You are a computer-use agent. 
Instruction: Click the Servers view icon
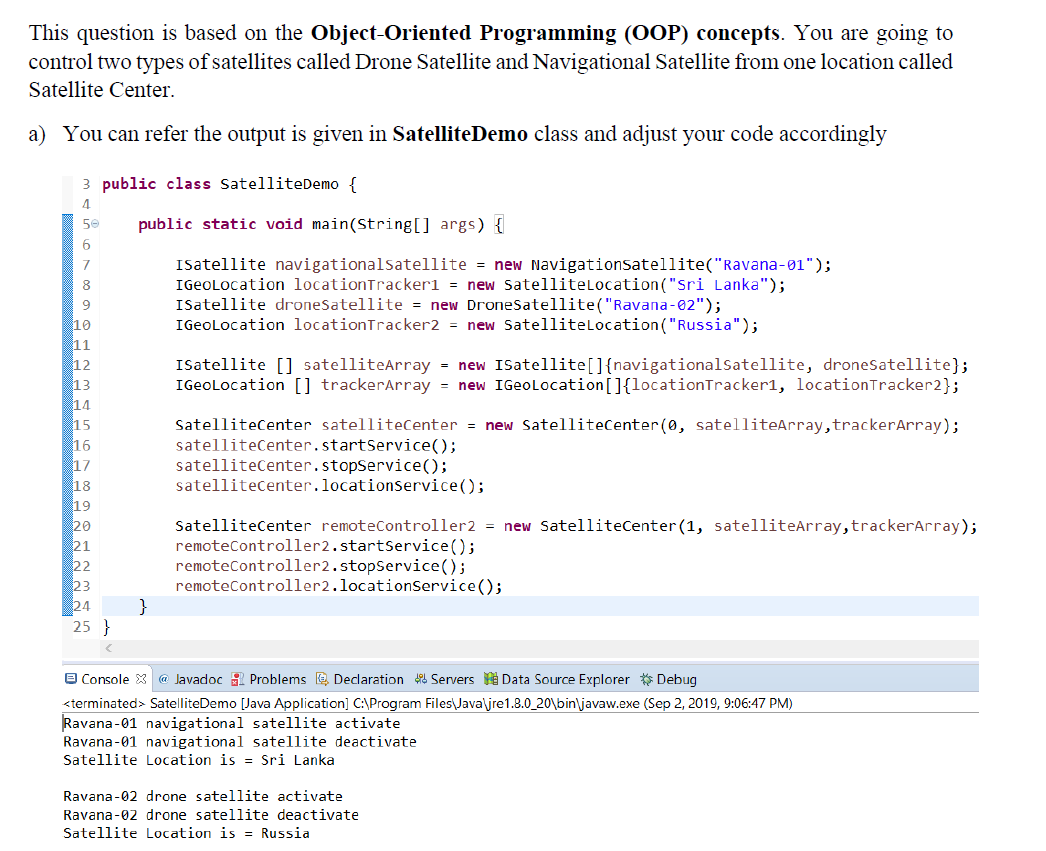420,679
